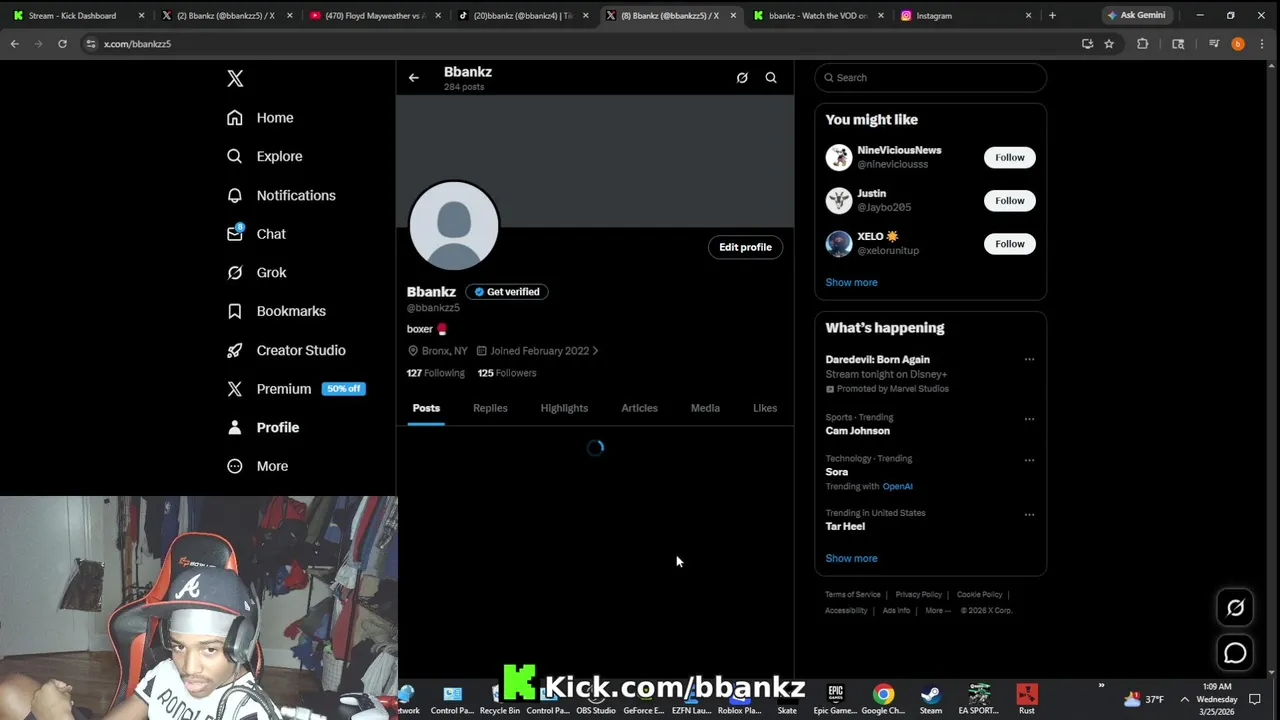The image size is (1280, 720).
Task: Switch to the Highlights tab
Action: (x=564, y=408)
